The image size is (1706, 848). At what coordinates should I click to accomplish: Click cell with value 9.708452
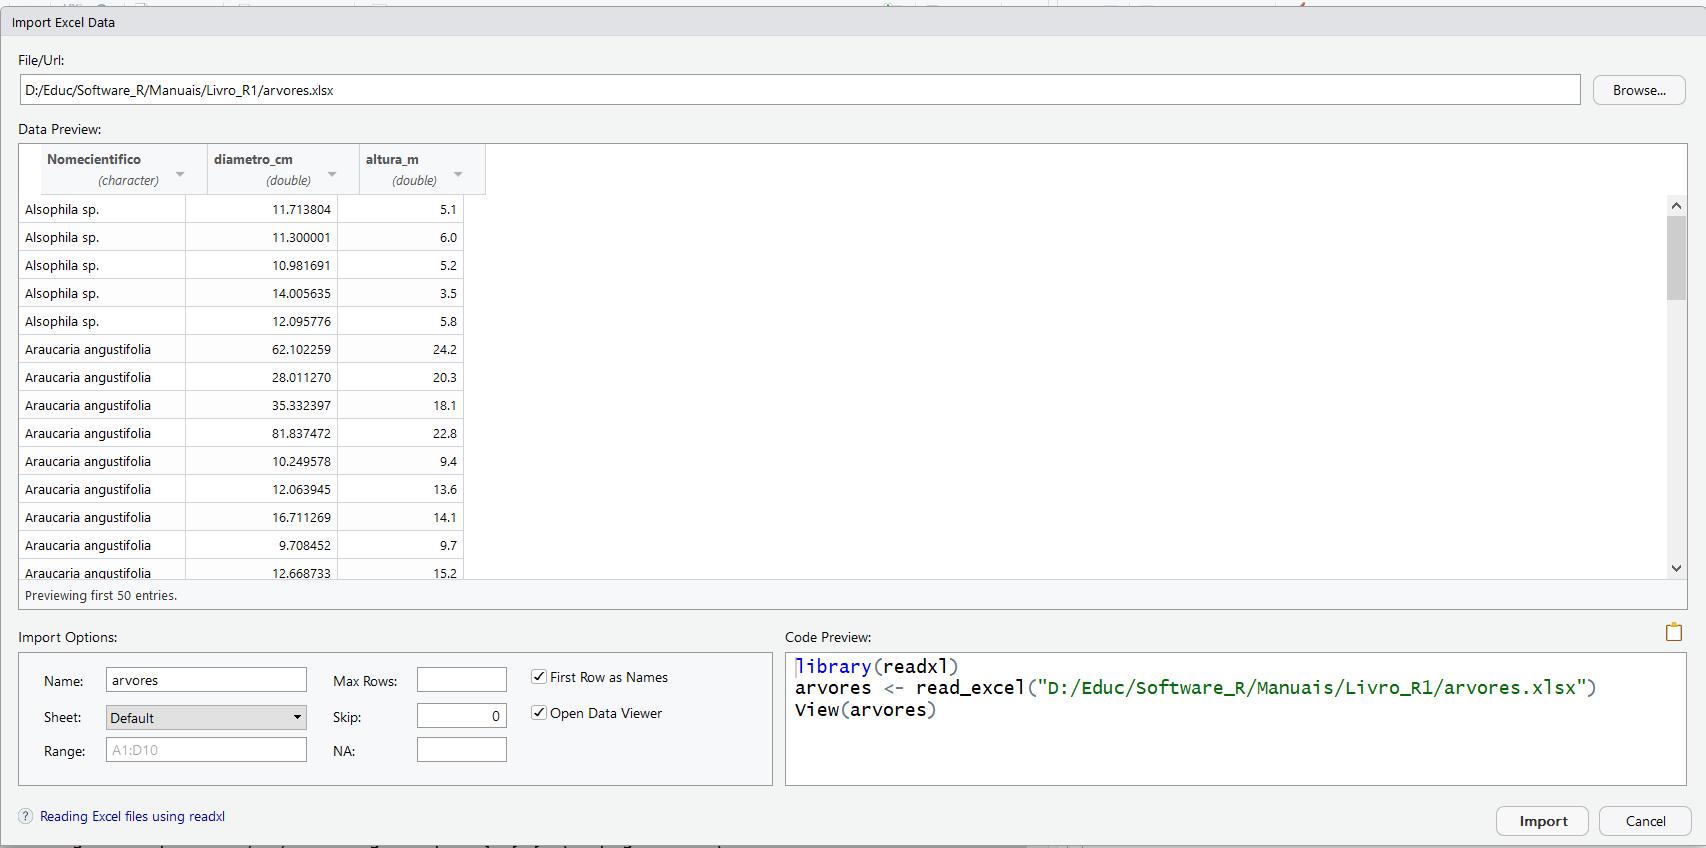[261, 545]
